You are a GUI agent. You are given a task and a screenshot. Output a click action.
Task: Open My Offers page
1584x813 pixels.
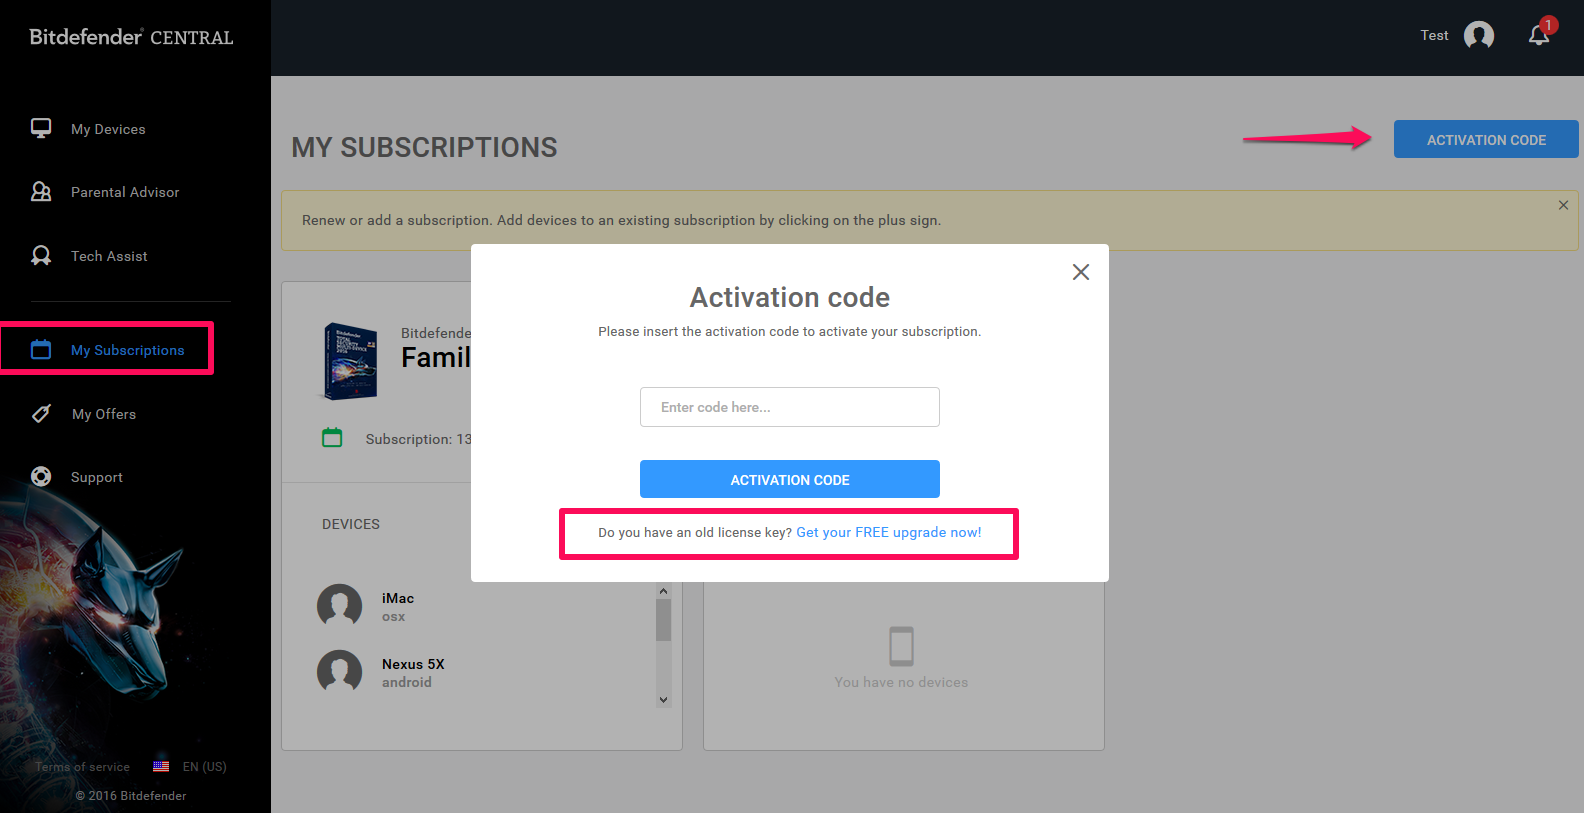(x=104, y=414)
